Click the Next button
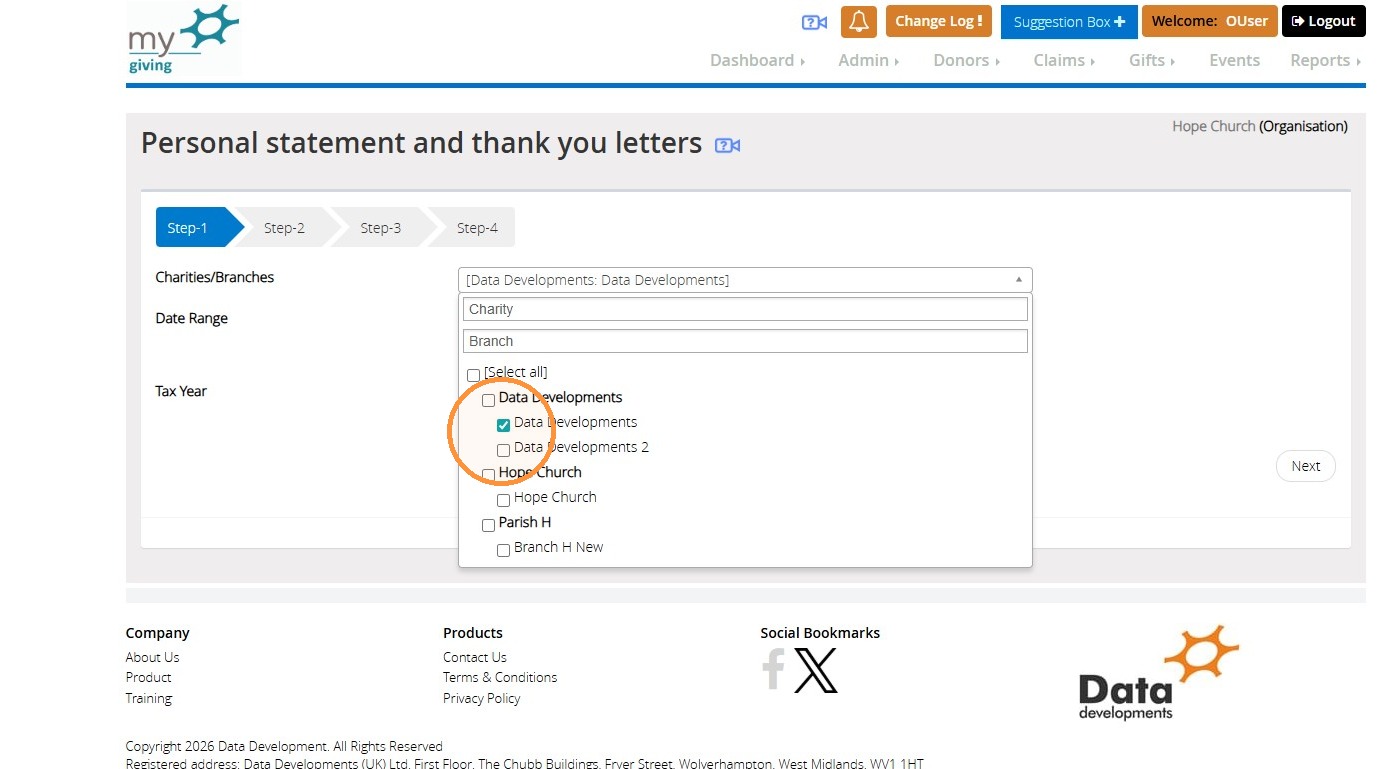 1305,466
